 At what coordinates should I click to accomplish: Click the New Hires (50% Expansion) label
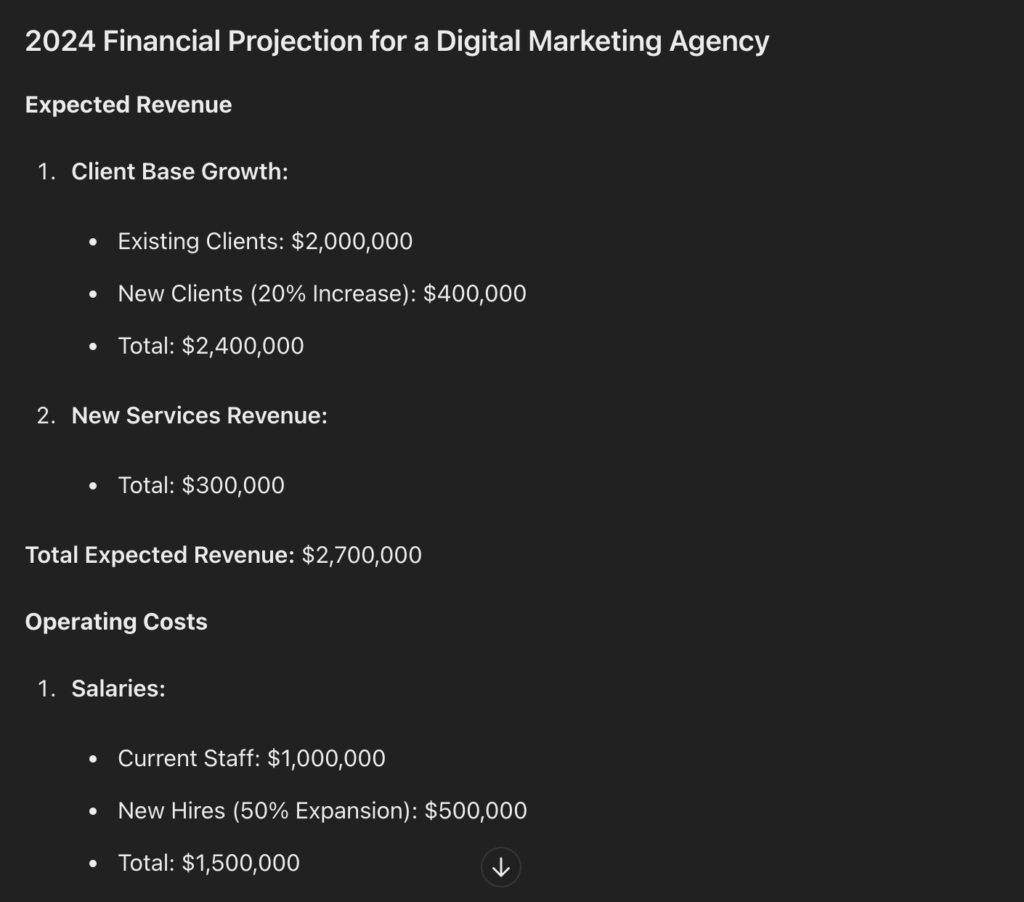[x=267, y=811]
